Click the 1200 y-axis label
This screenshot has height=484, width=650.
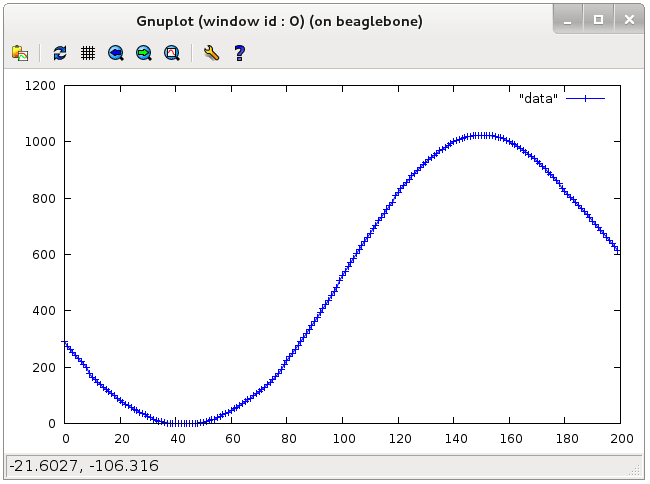40,86
